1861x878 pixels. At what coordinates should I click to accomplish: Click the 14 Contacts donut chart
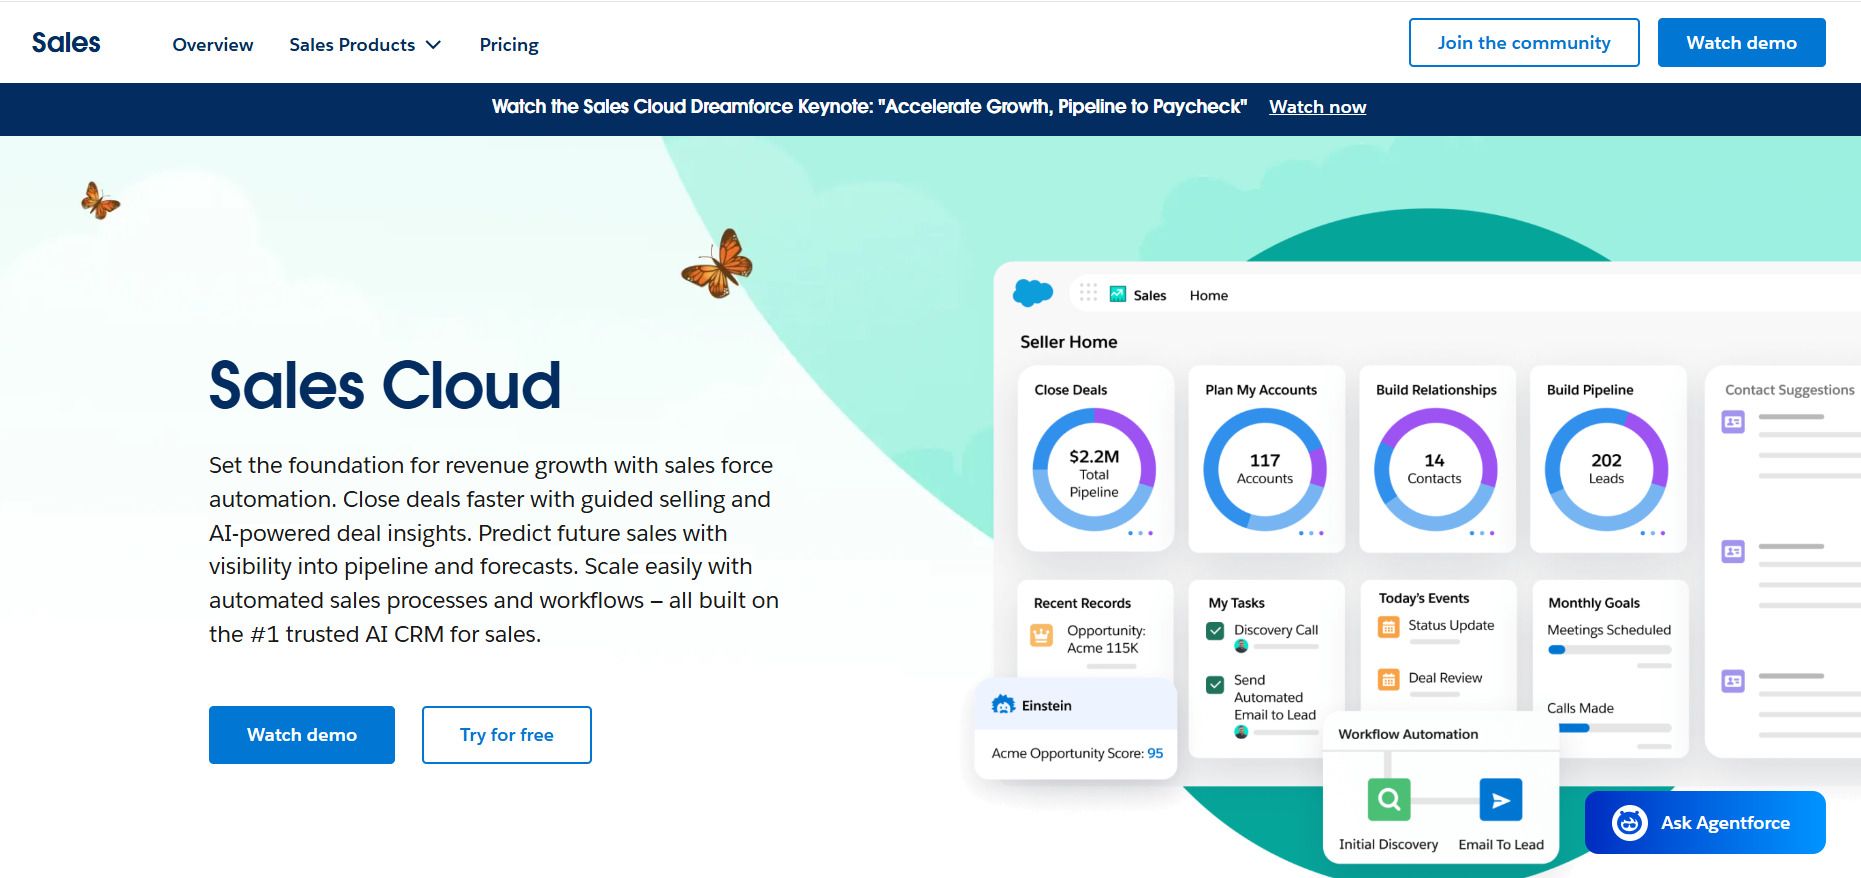pyautogui.click(x=1435, y=470)
